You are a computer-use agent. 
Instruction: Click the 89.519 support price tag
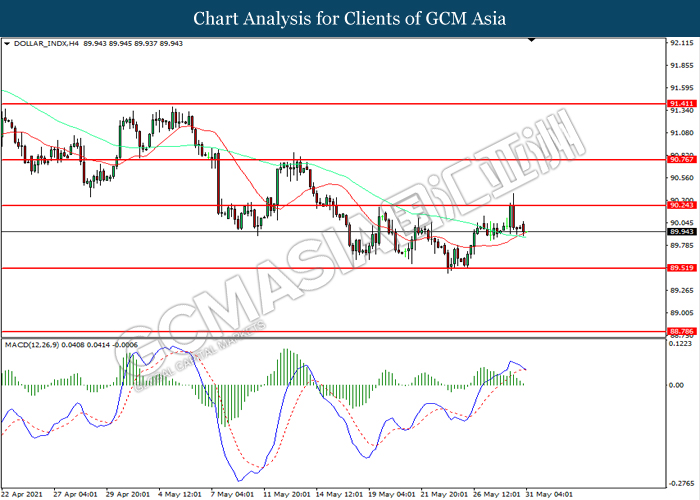pyautogui.click(x=682, y=268)
